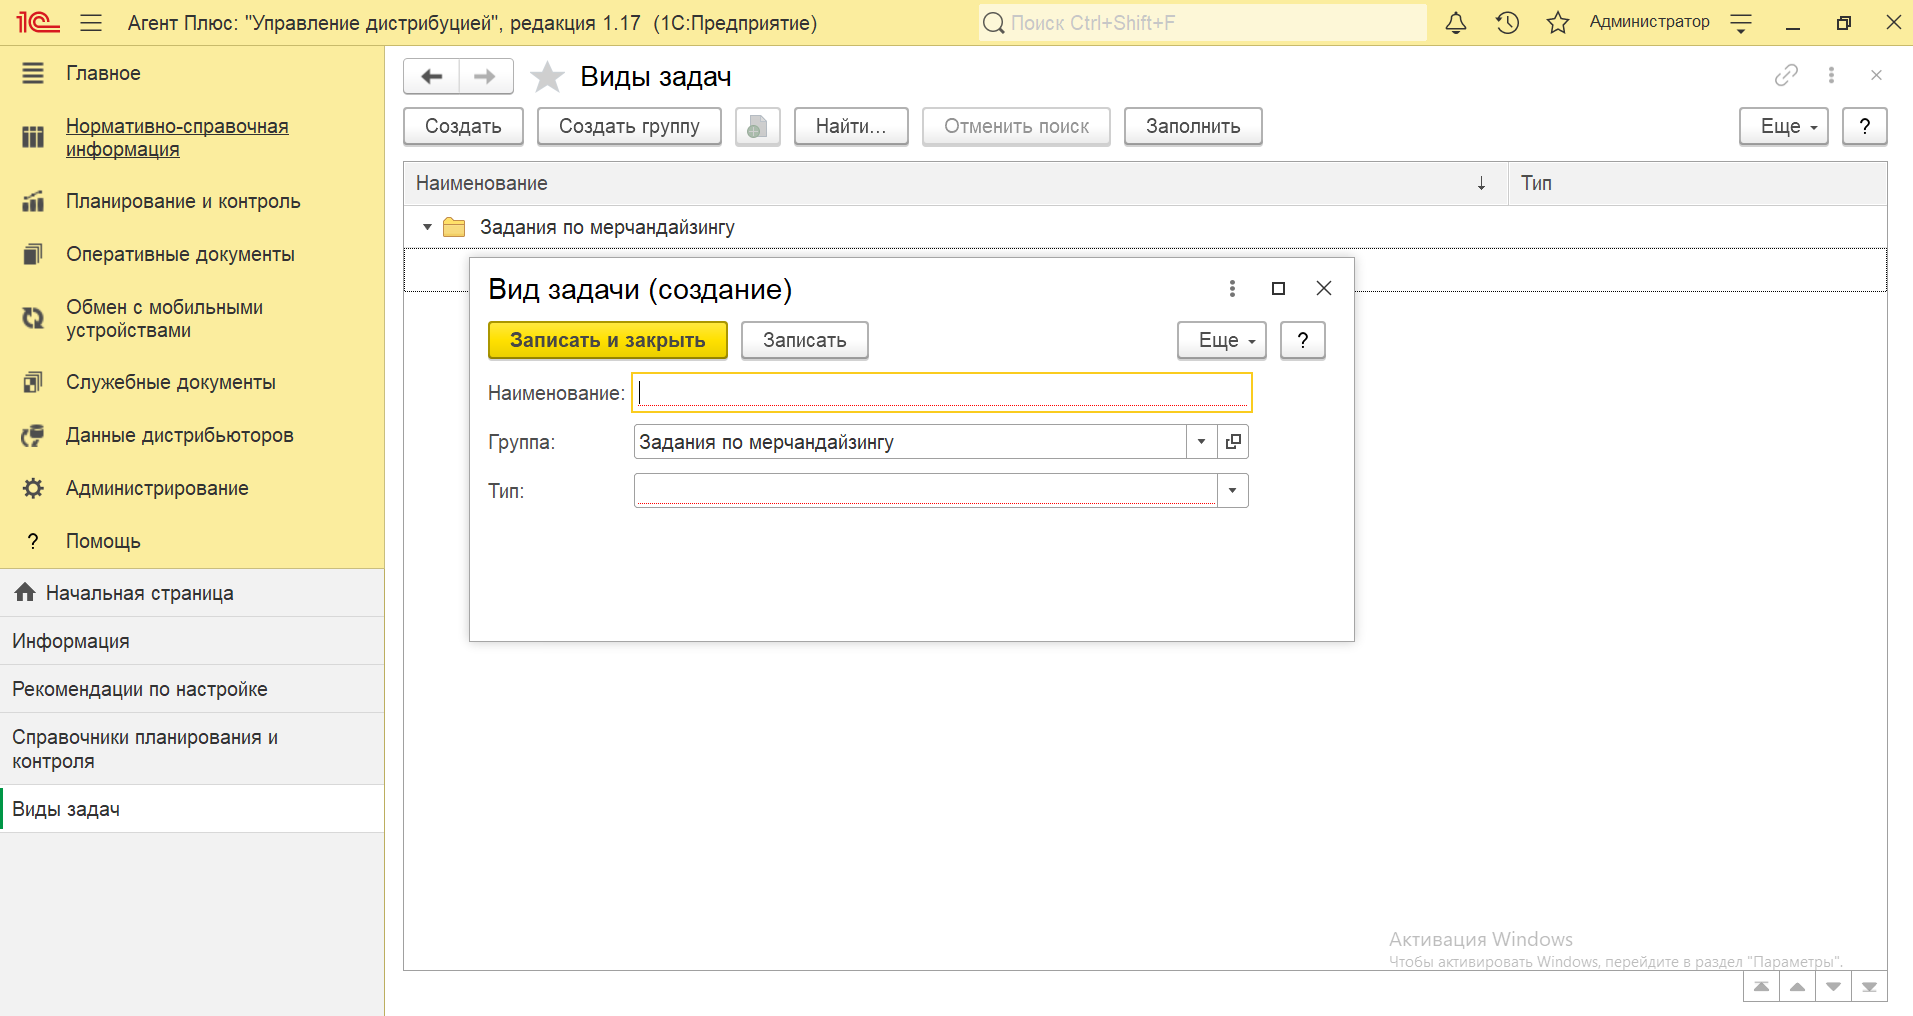This screenshot has height=1016, width=1913.
Task: Navigate forward with the right arrow
Action: coord(485,76)
